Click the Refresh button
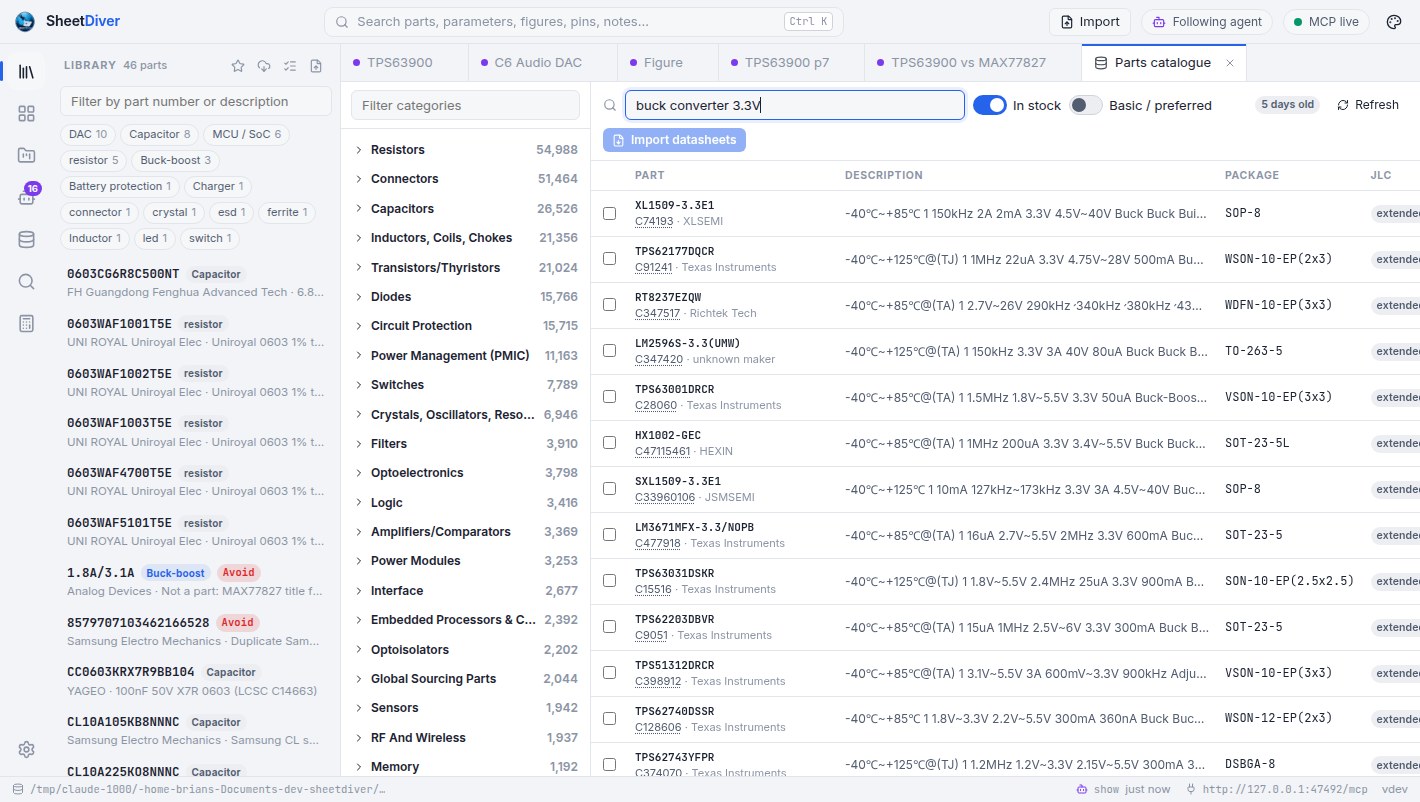This screenshot has width=1420, height=802. (x=1368, y=105)
